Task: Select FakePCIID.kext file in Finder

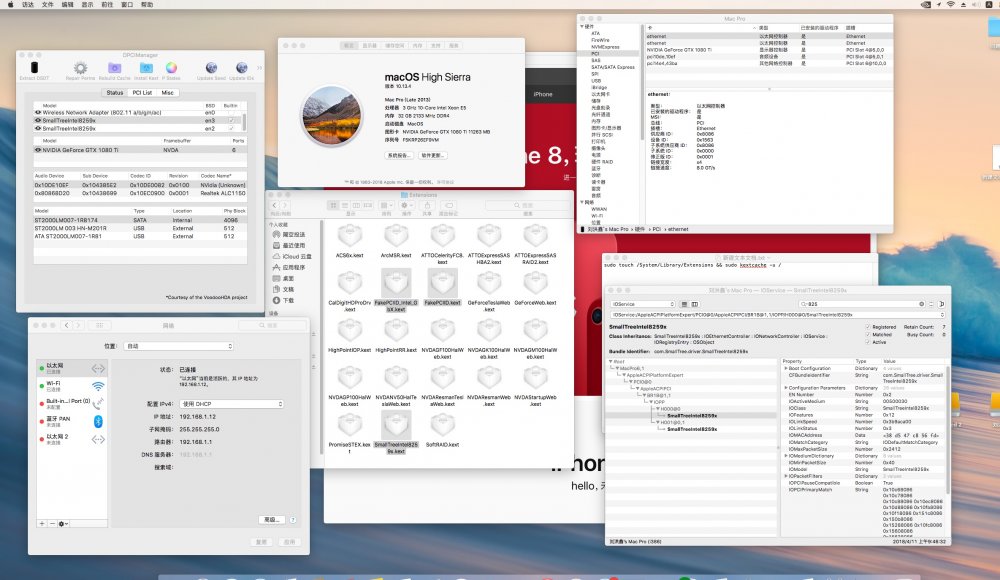Action: click(443, 287)
